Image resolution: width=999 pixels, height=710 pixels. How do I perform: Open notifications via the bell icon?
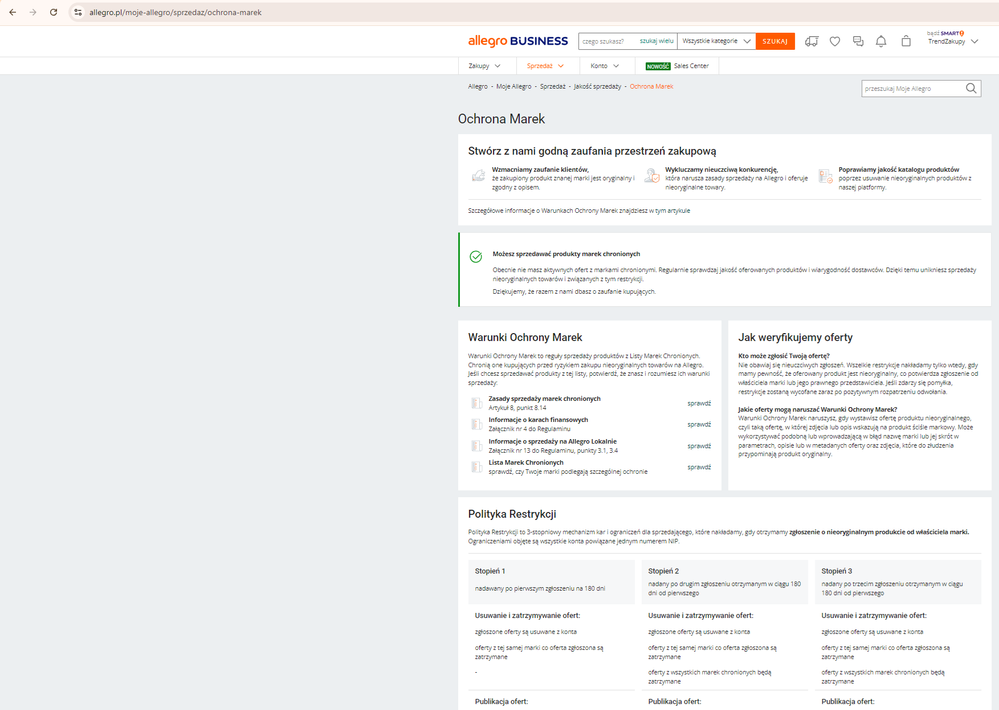(881, 41)
